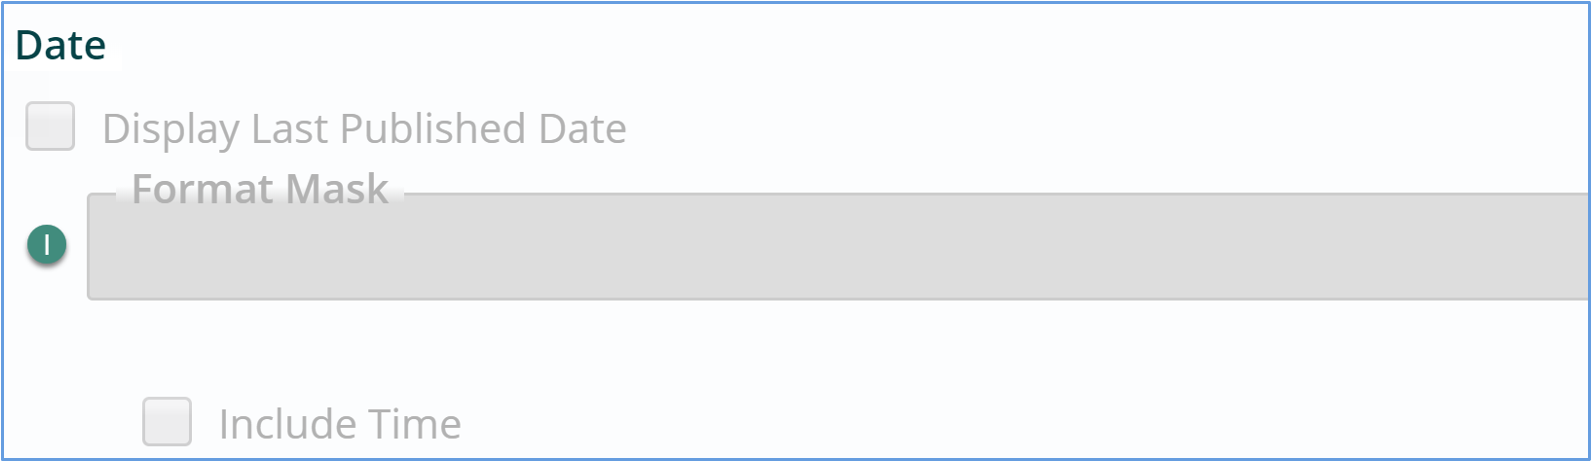Click the Include Time label text
This screenshot has height=464, width=1592.
(x=340, y=424)
